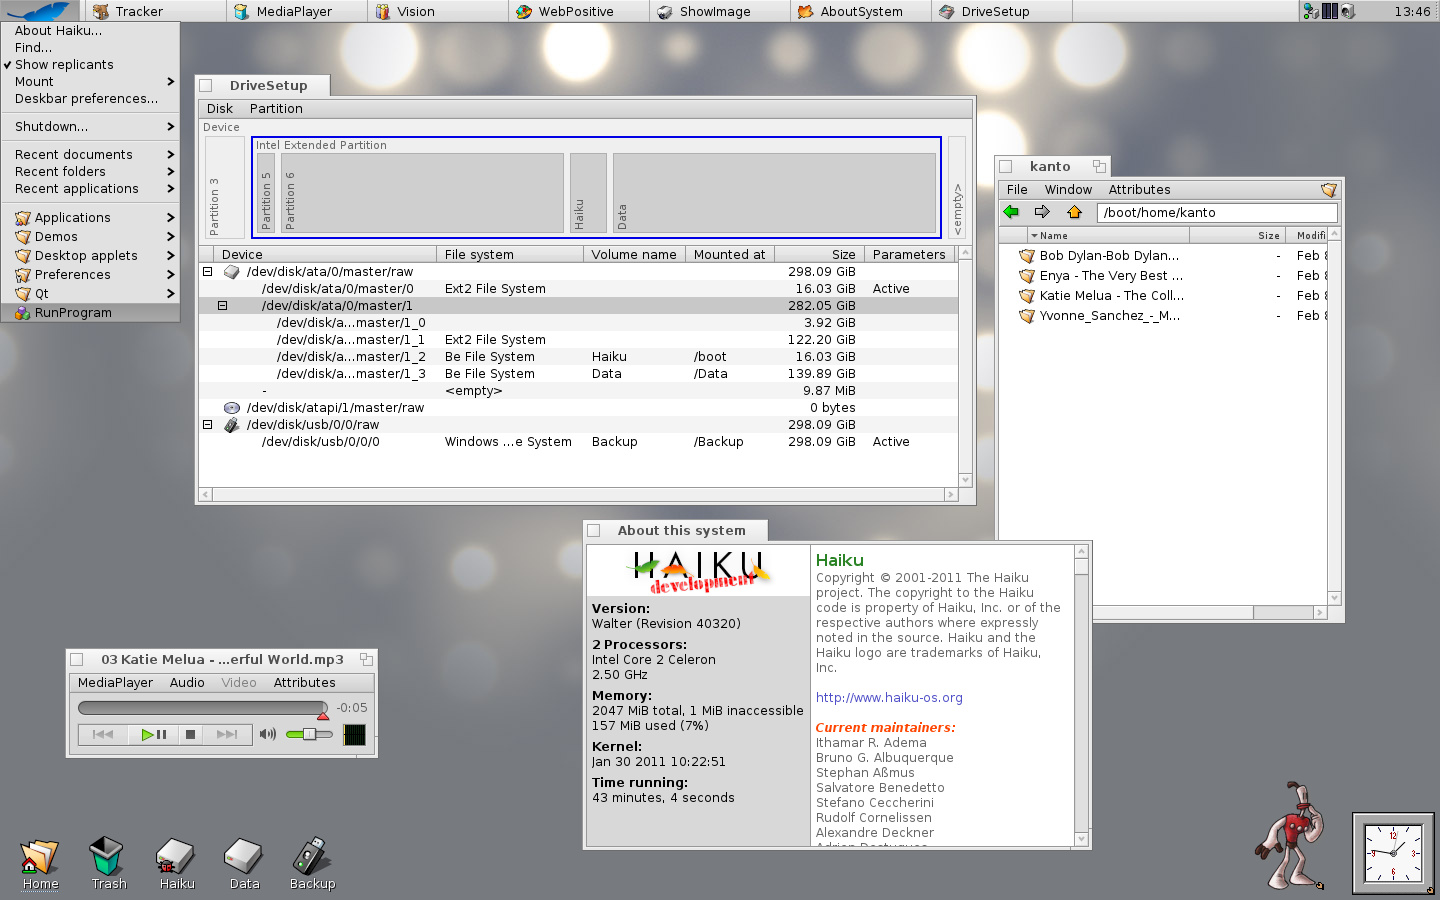Open the Attributes menu in kanto window
The width and height of the screenshot is (1440, 900).
(x=1139, y=189)
